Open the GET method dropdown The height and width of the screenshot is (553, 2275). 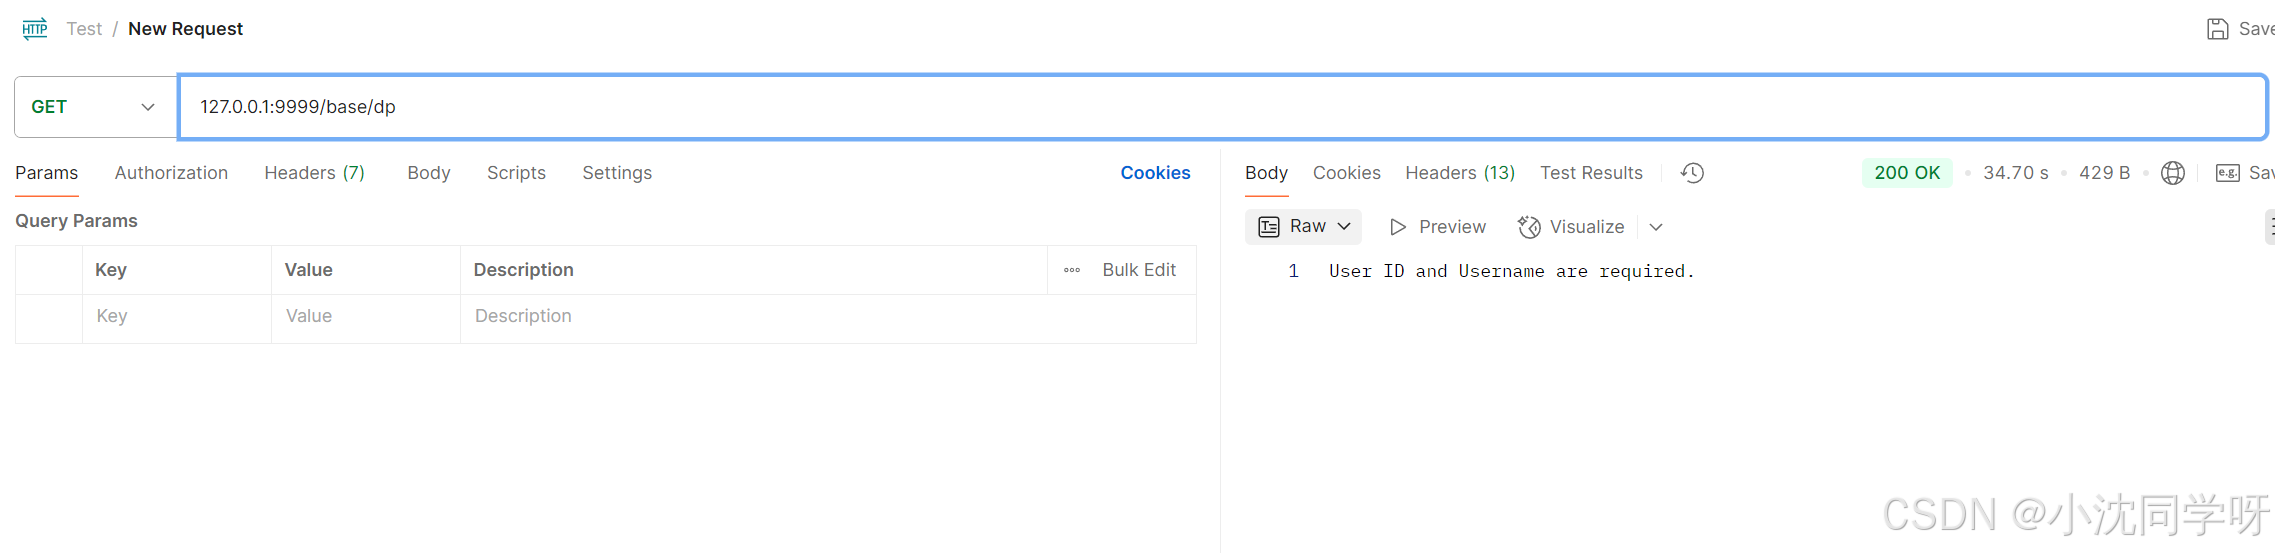[x=95, y=107]
